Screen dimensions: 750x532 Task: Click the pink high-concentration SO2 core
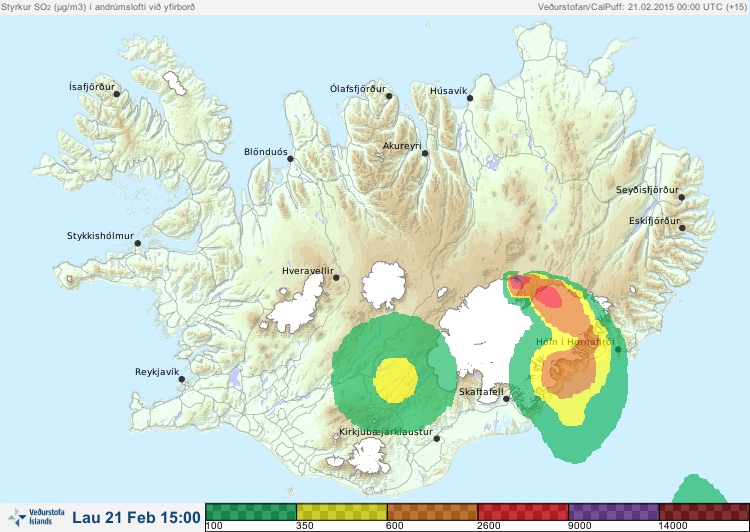point(548,297)
